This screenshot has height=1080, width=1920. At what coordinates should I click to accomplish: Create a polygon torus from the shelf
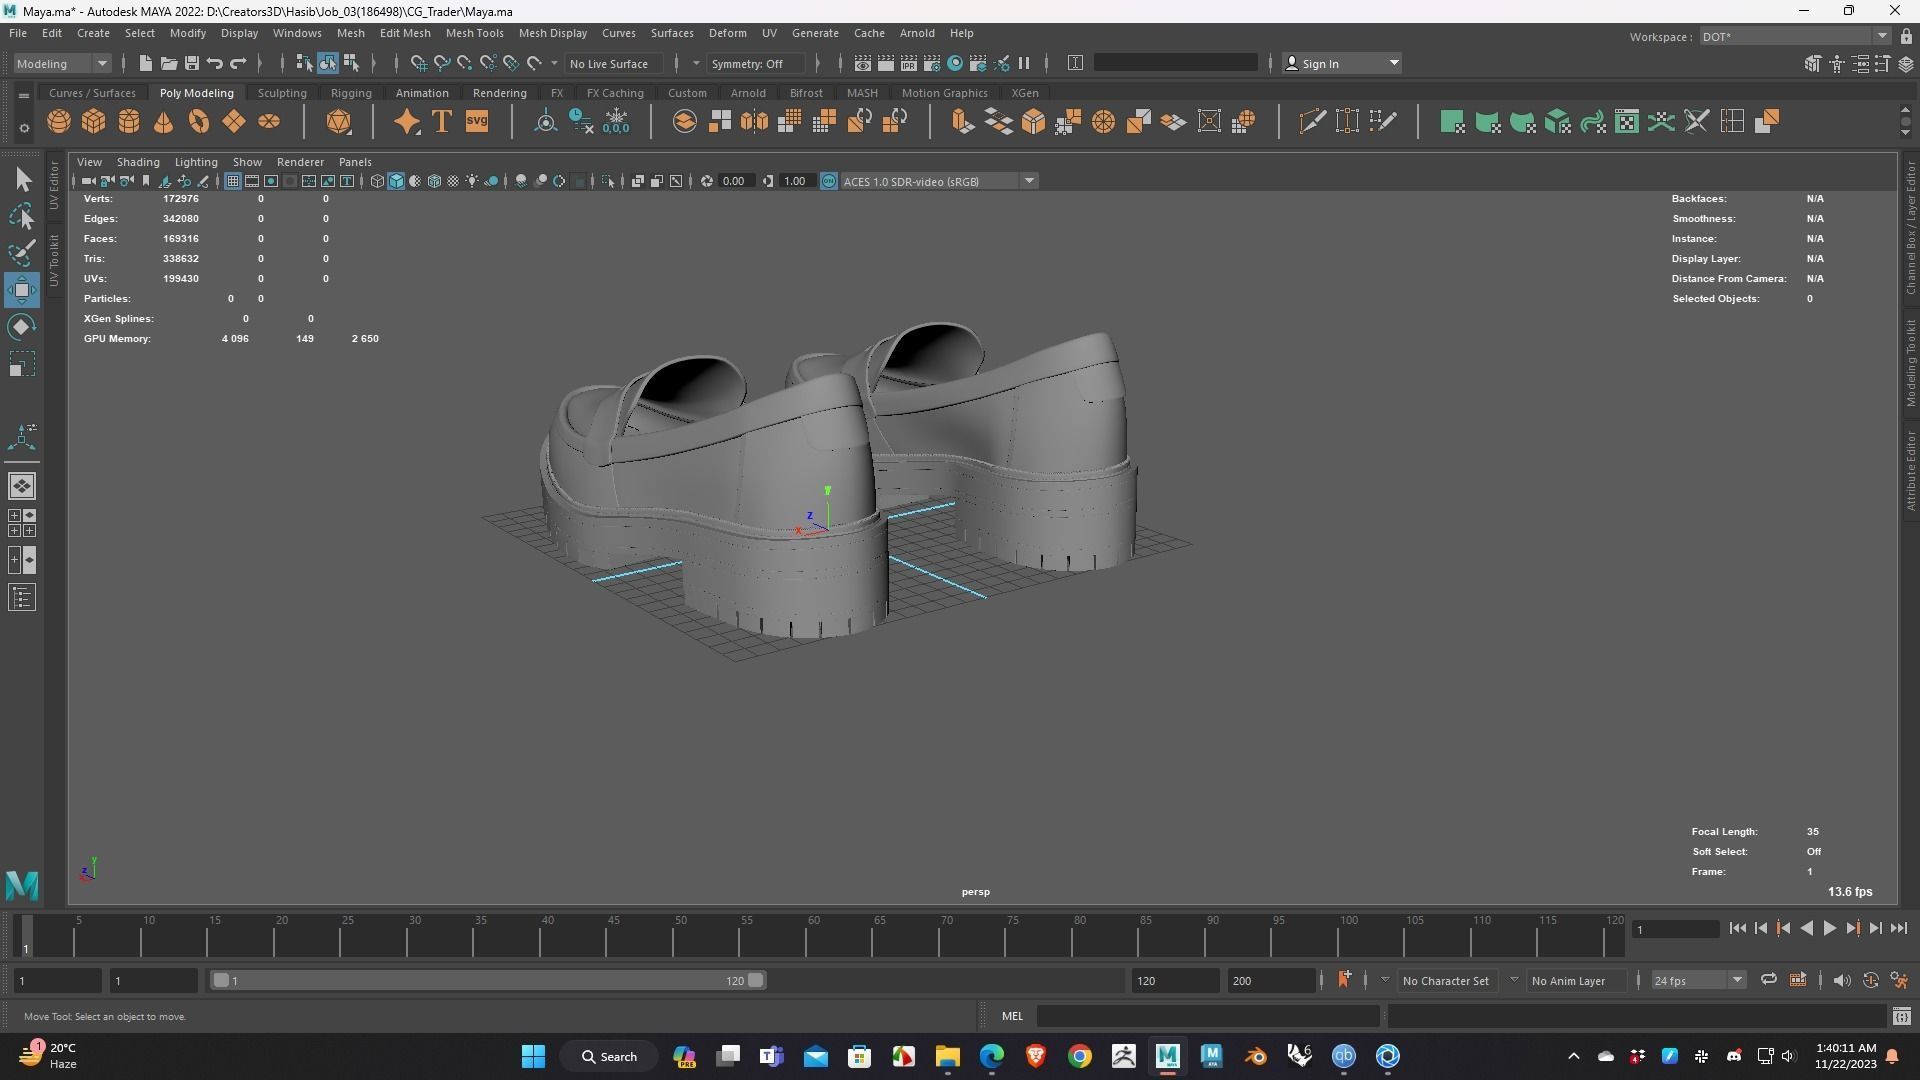(199, 122)
